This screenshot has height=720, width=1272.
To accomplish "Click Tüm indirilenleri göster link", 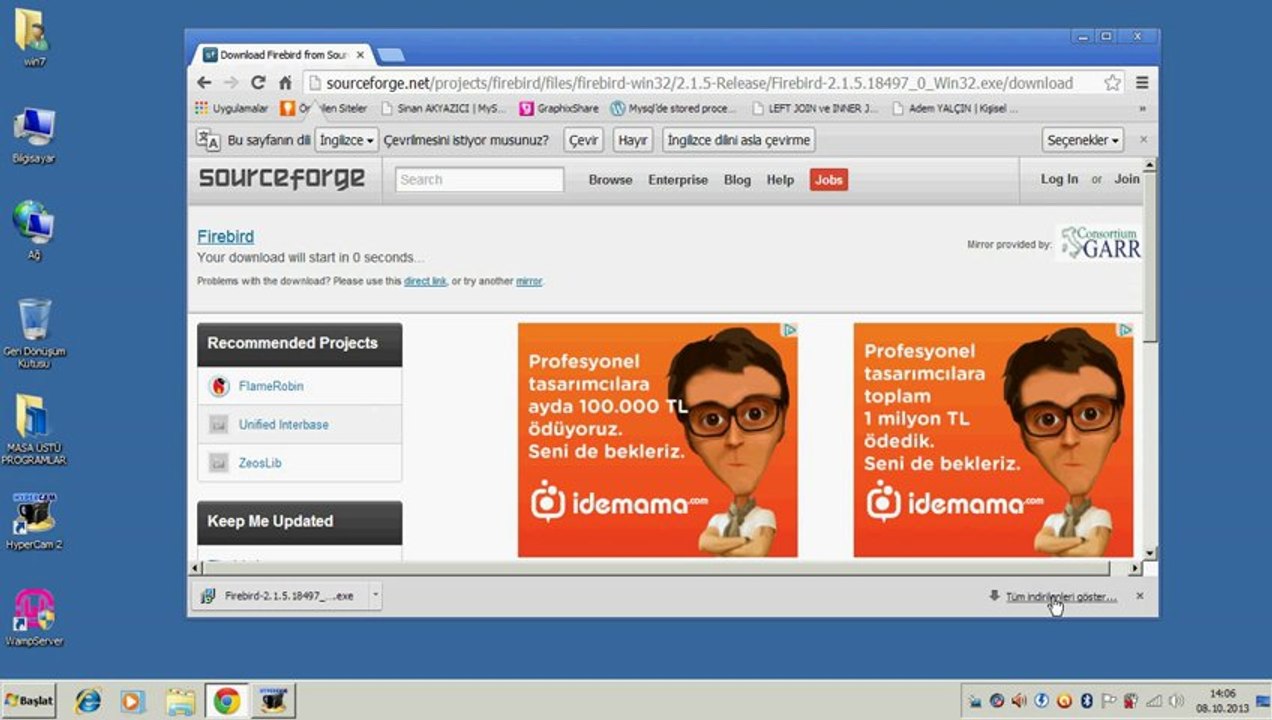I will tap(1060, 596).
